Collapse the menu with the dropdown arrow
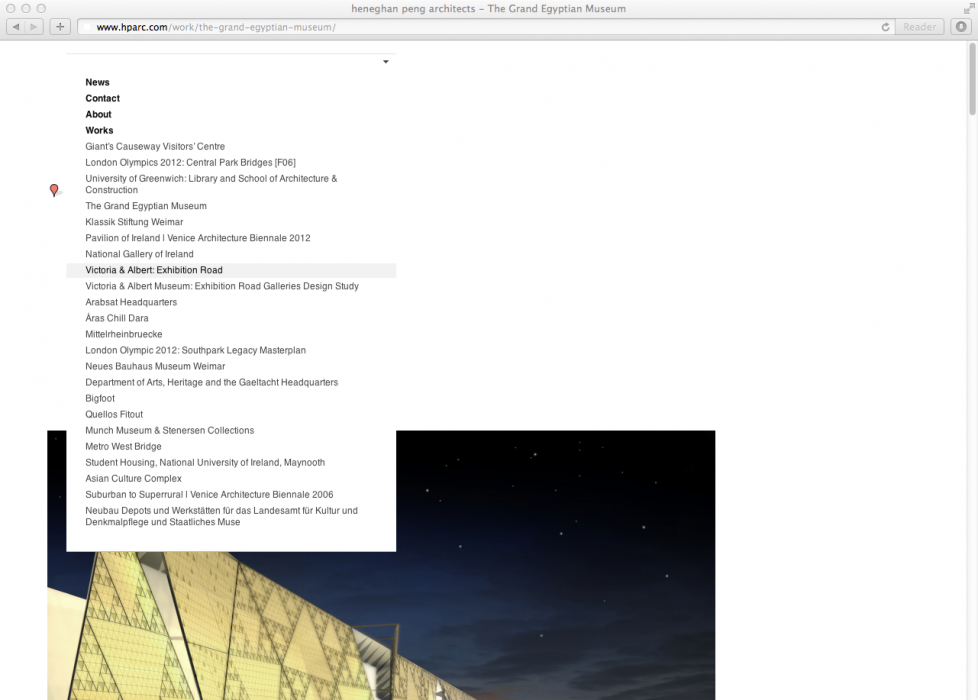This screenshot has width=978, height=700. click(386, 62)
